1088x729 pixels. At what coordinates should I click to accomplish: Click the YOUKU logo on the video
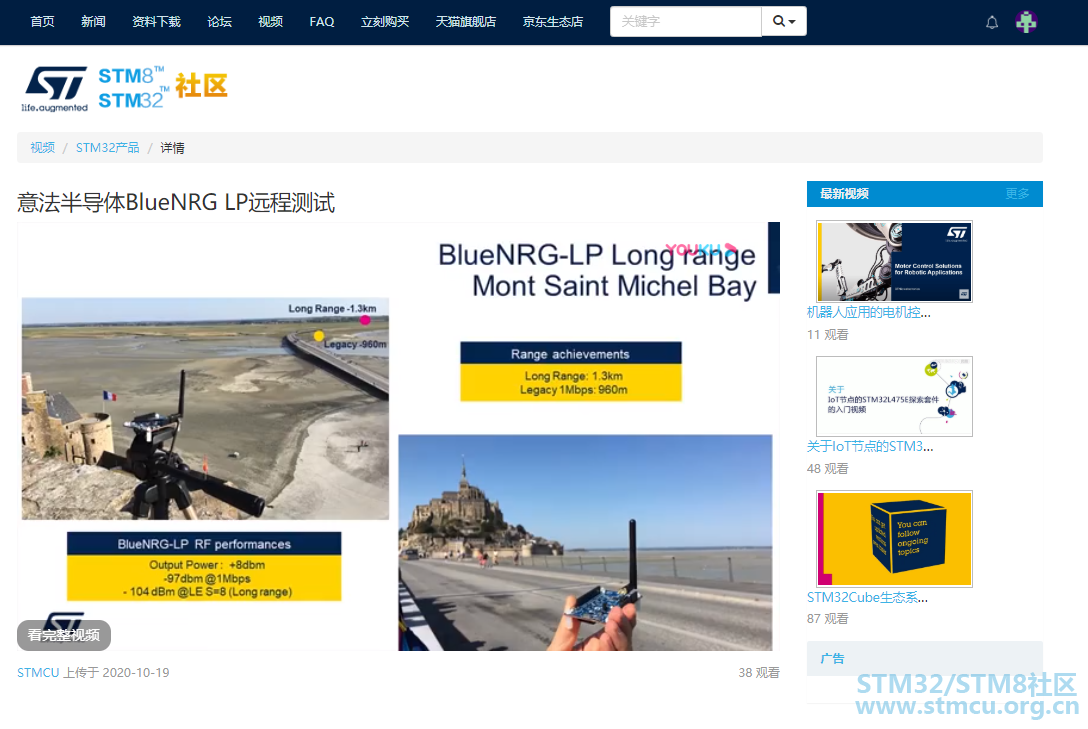[x=702, y=248]
